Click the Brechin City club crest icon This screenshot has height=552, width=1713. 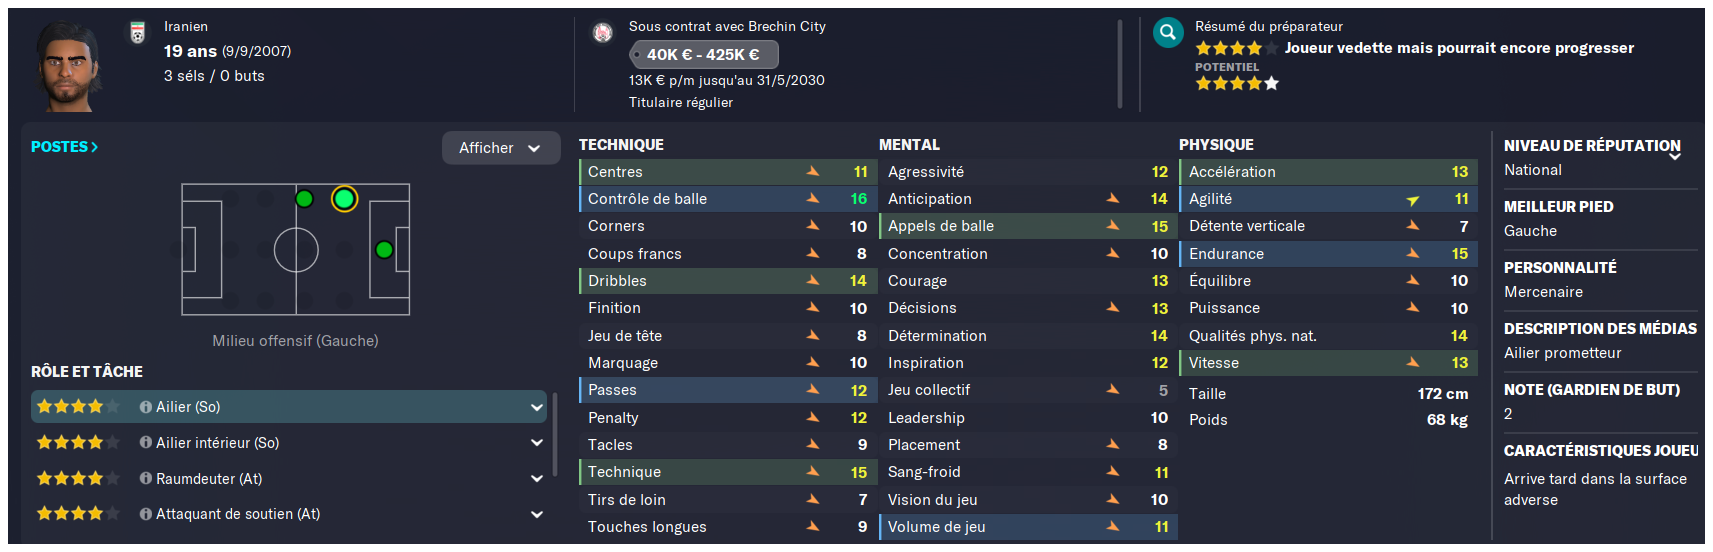(x=602, y=33)
